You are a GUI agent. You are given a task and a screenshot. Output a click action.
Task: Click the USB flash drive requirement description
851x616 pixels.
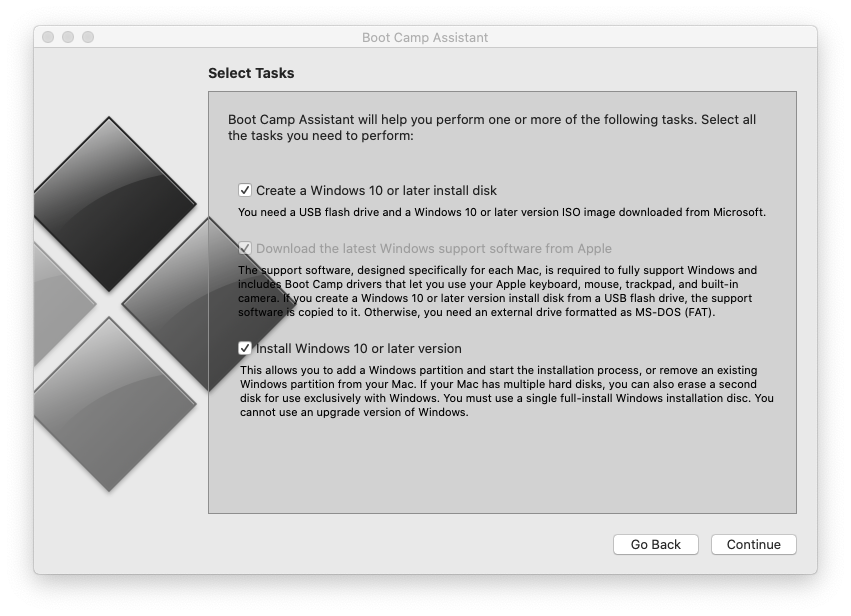point(502,212)
